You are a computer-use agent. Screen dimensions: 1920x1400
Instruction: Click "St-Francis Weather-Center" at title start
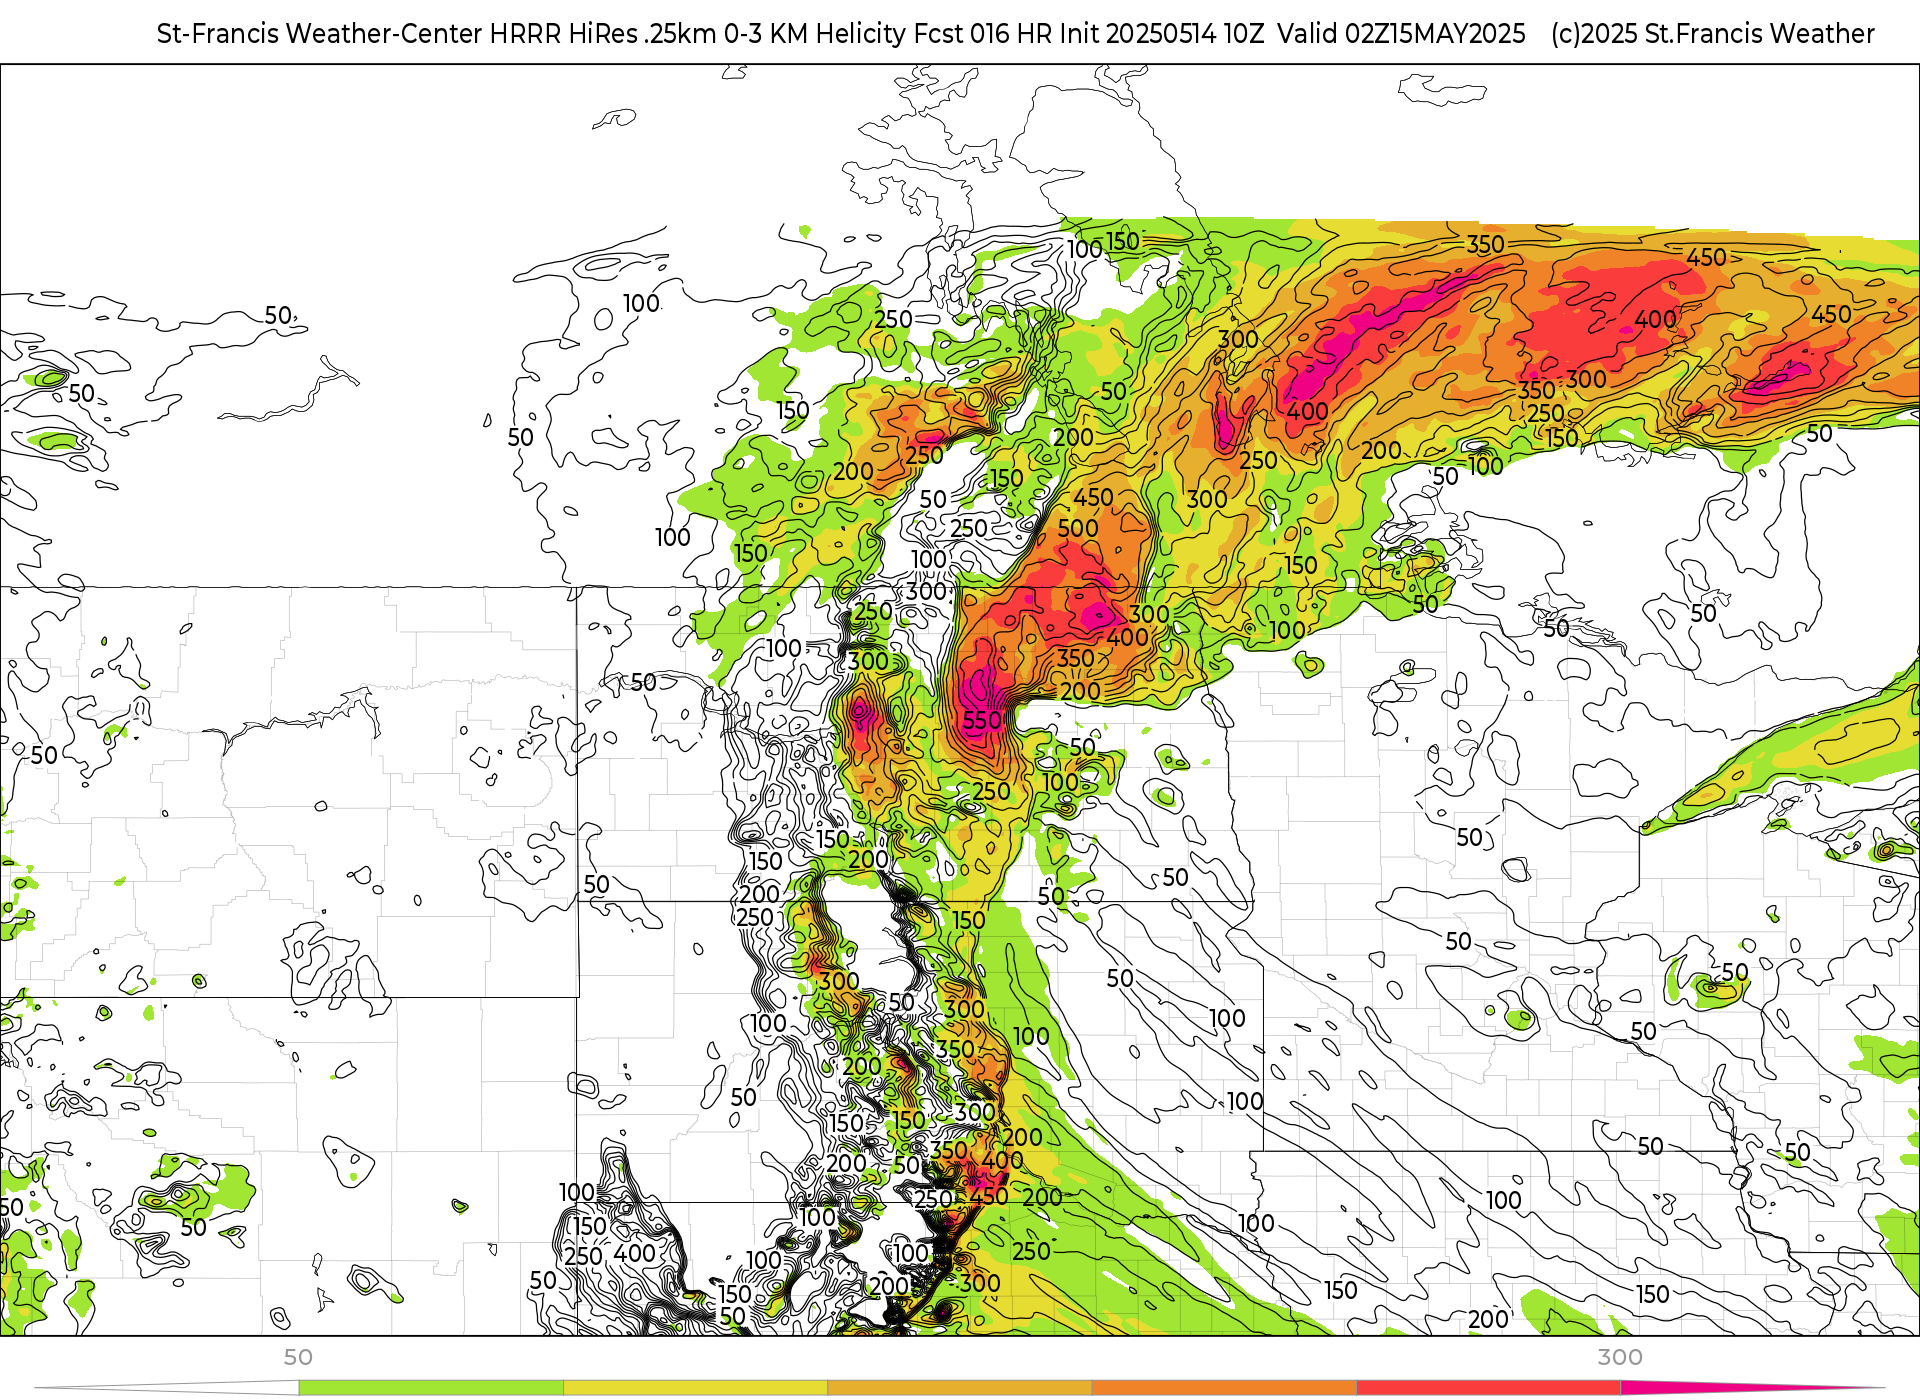(320, 33)
